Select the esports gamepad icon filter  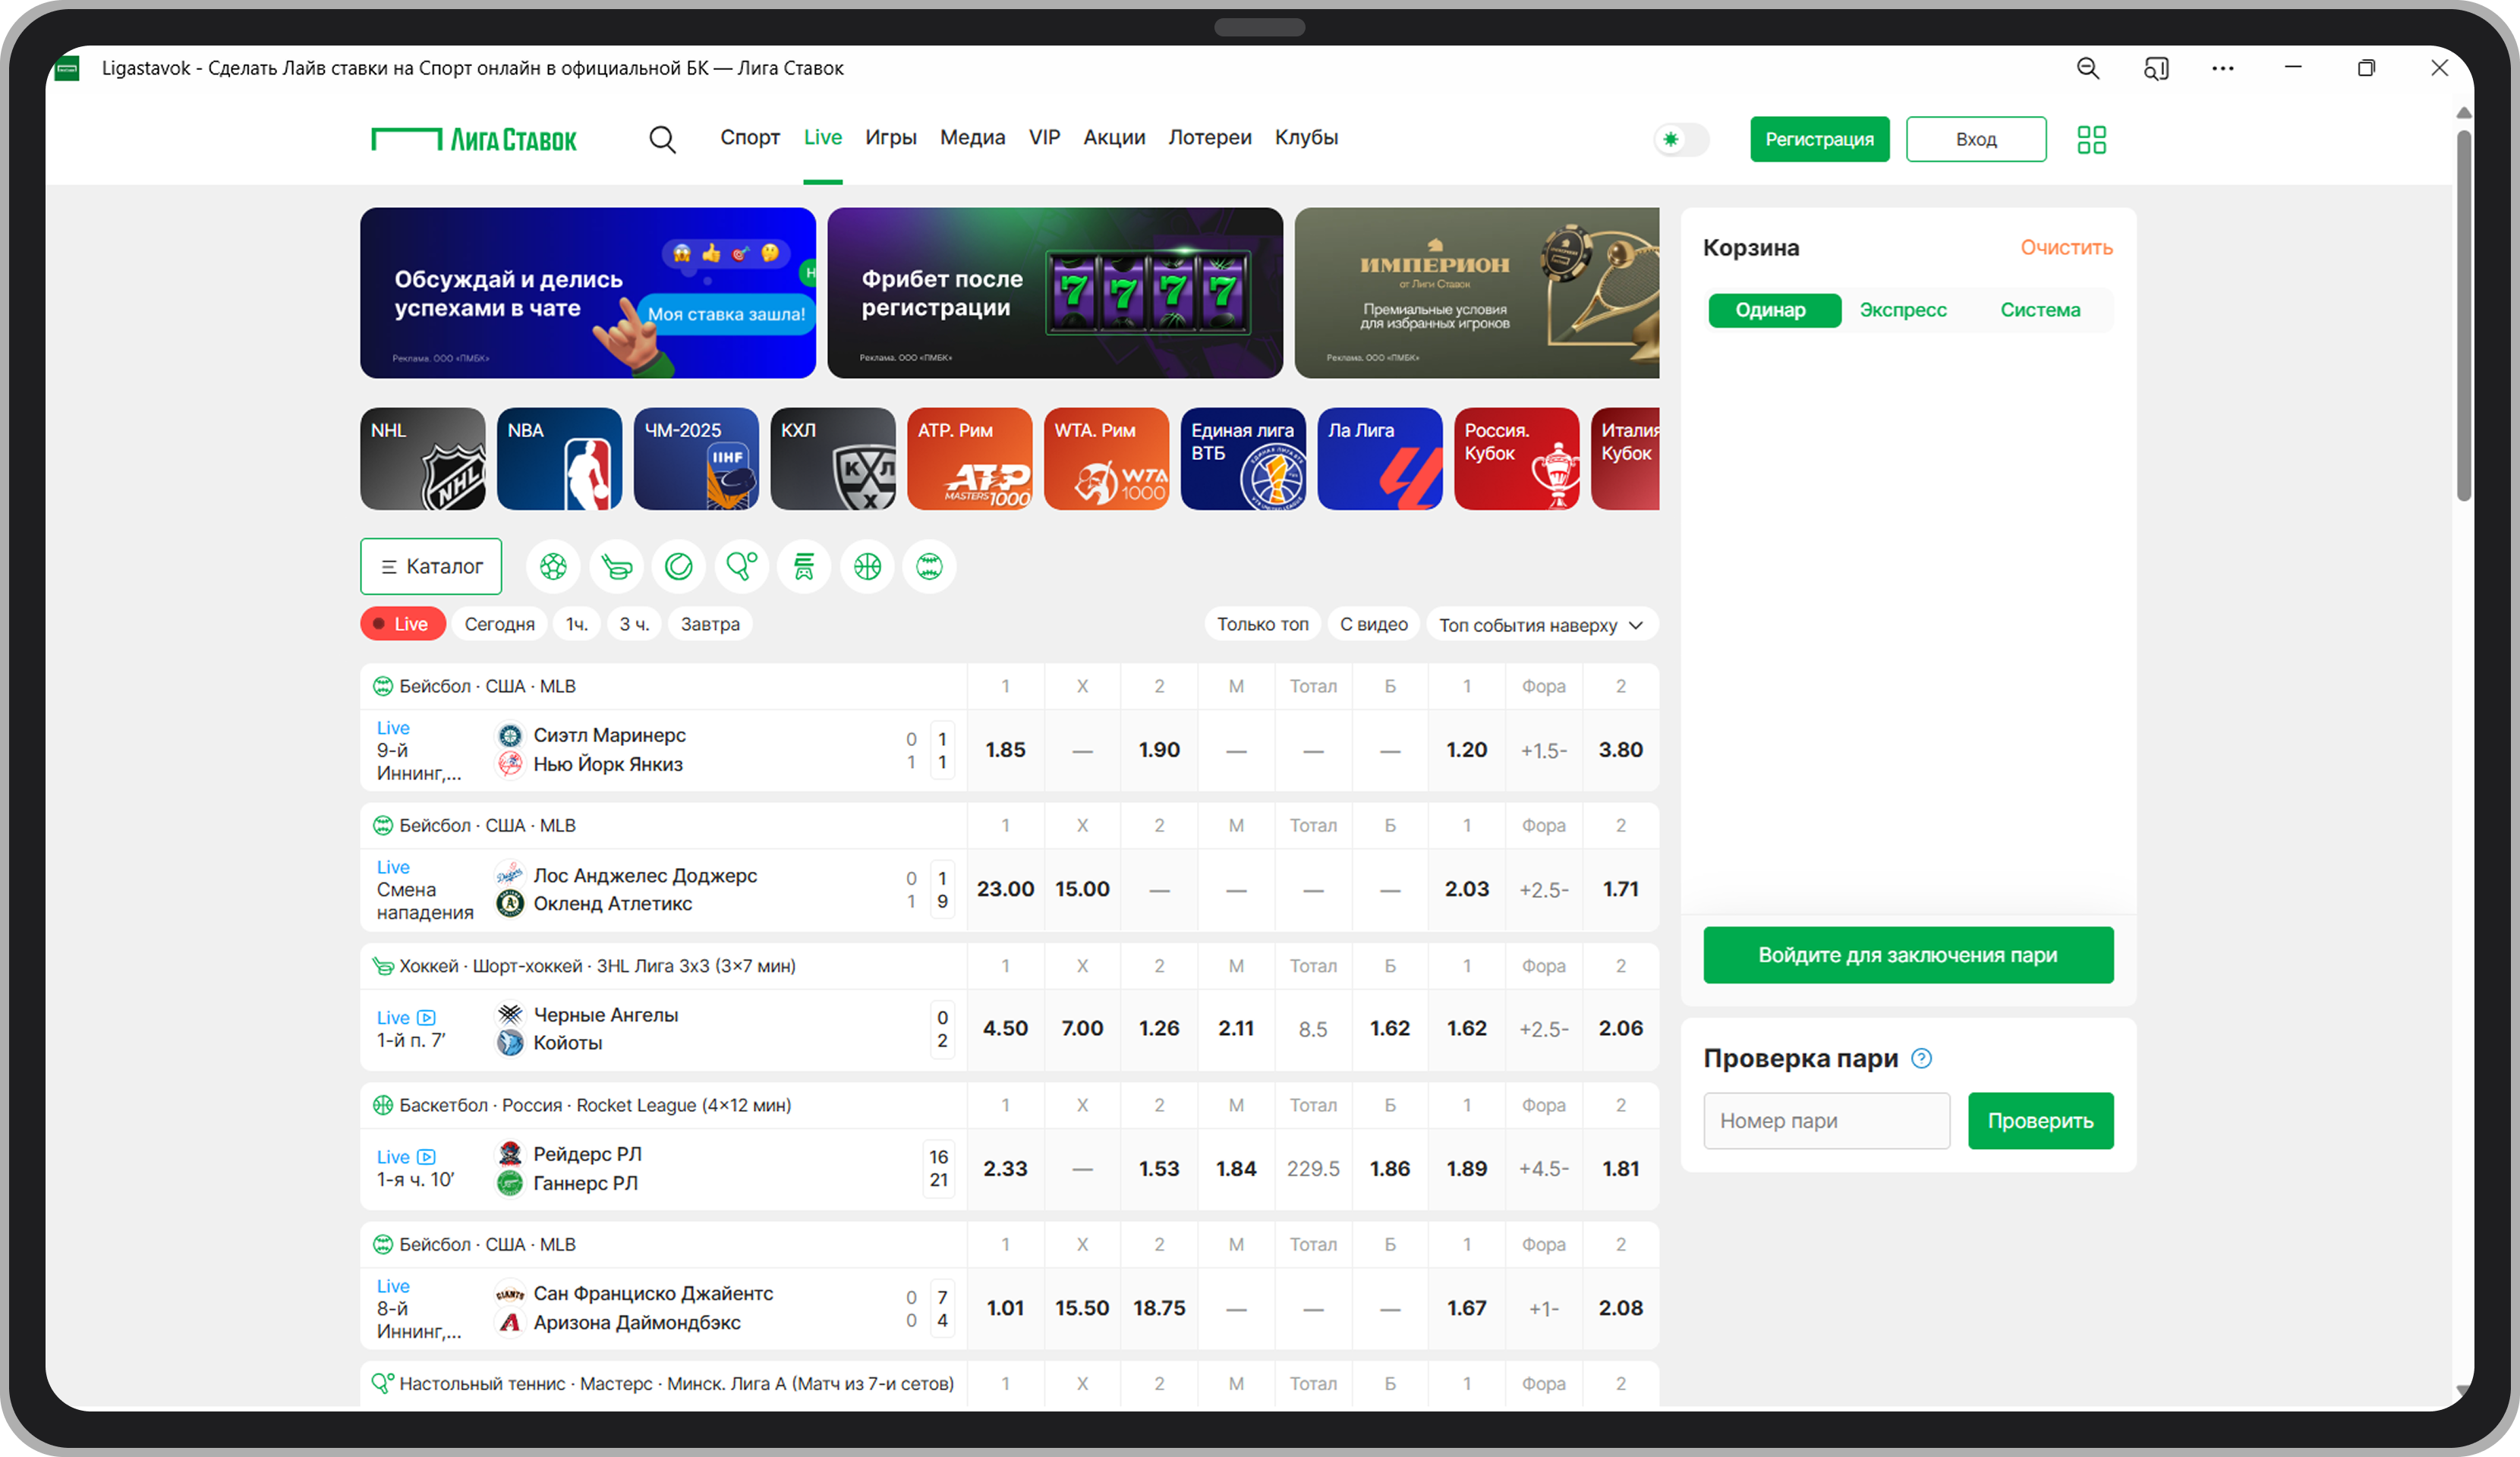[x=804, y=567]
